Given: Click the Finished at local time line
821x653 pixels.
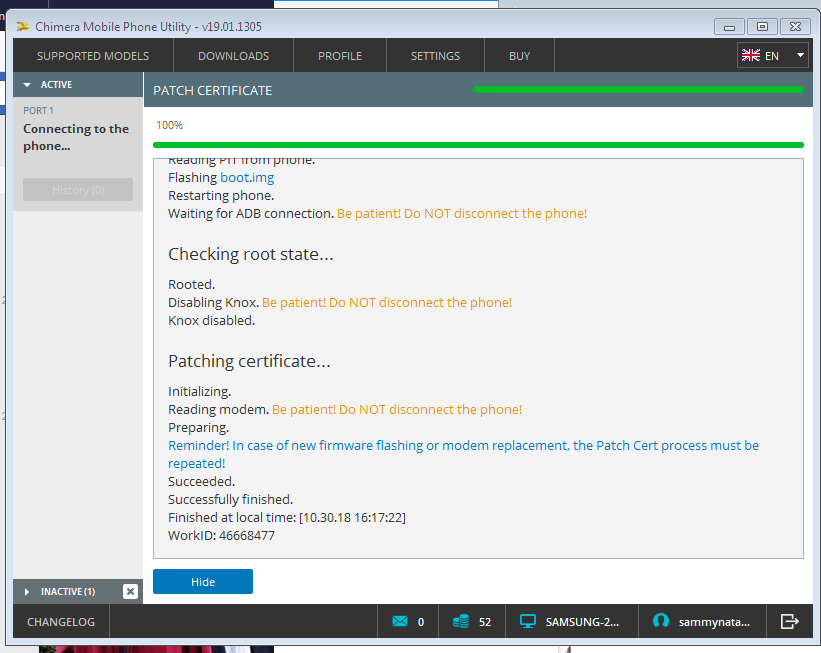Looking at the screenshot, I should point(287,517).
